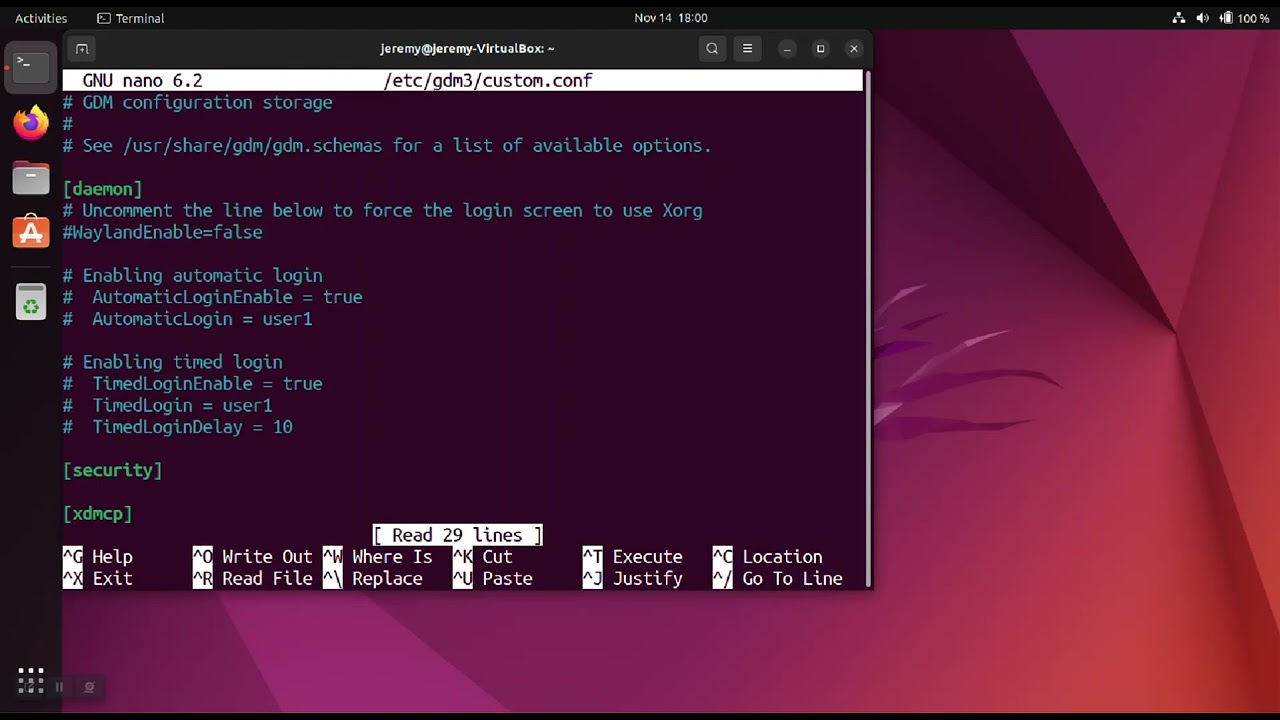This screenshot has width=1280, height=720.
Task: Open a new terminal tab with the tab icon
Action: [82, 48]
